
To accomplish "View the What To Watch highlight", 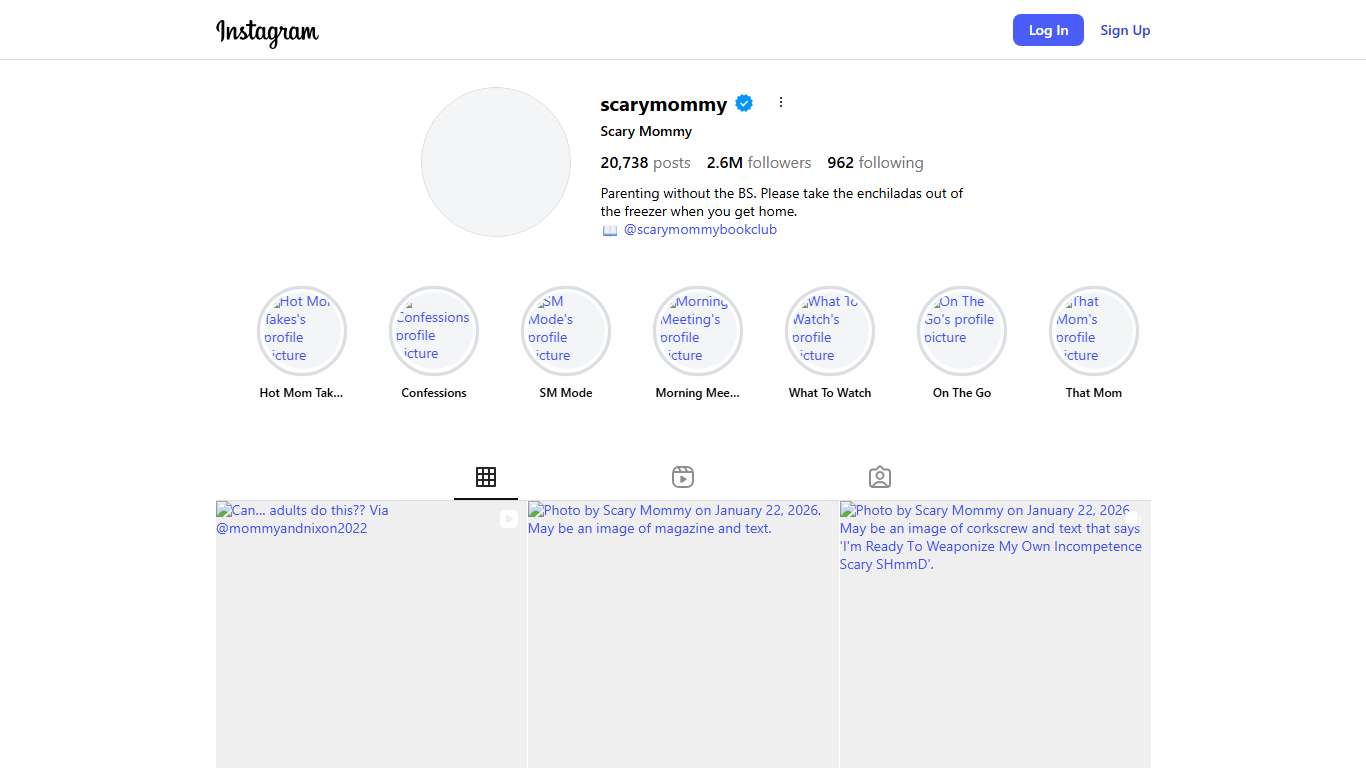I will [x=830, y=331].
